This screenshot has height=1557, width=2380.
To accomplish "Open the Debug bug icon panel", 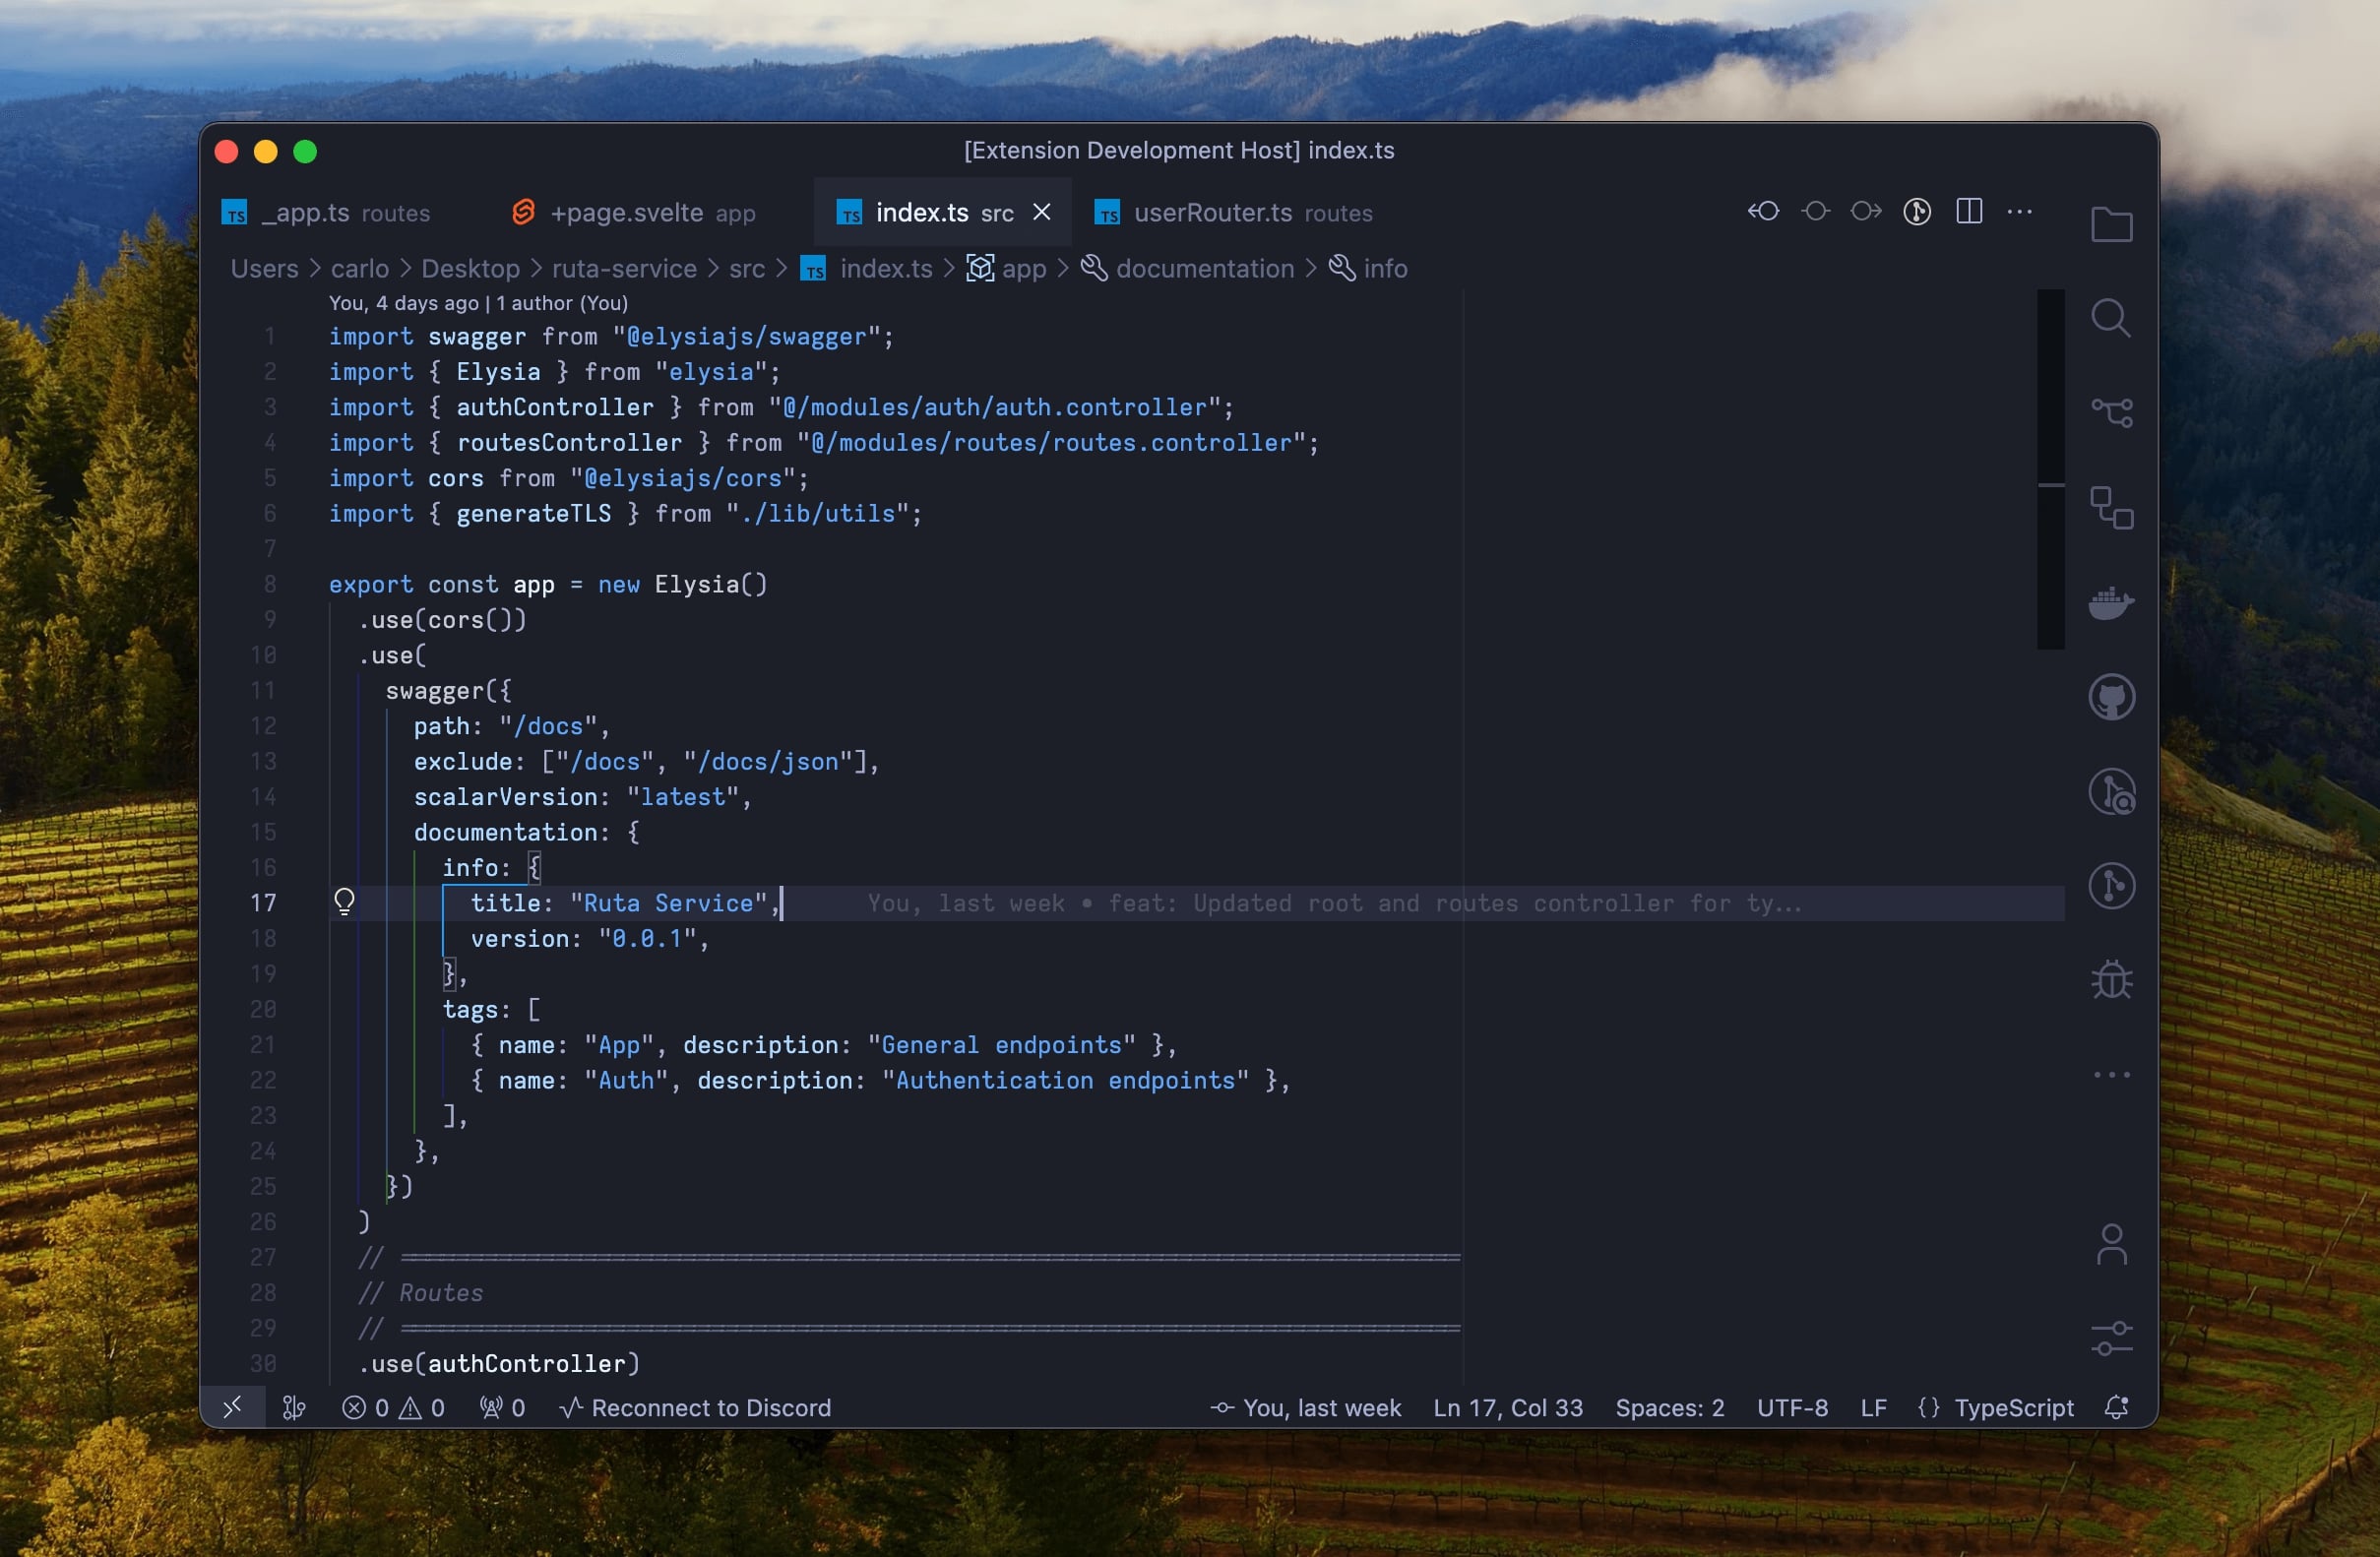I will 2111,980.
